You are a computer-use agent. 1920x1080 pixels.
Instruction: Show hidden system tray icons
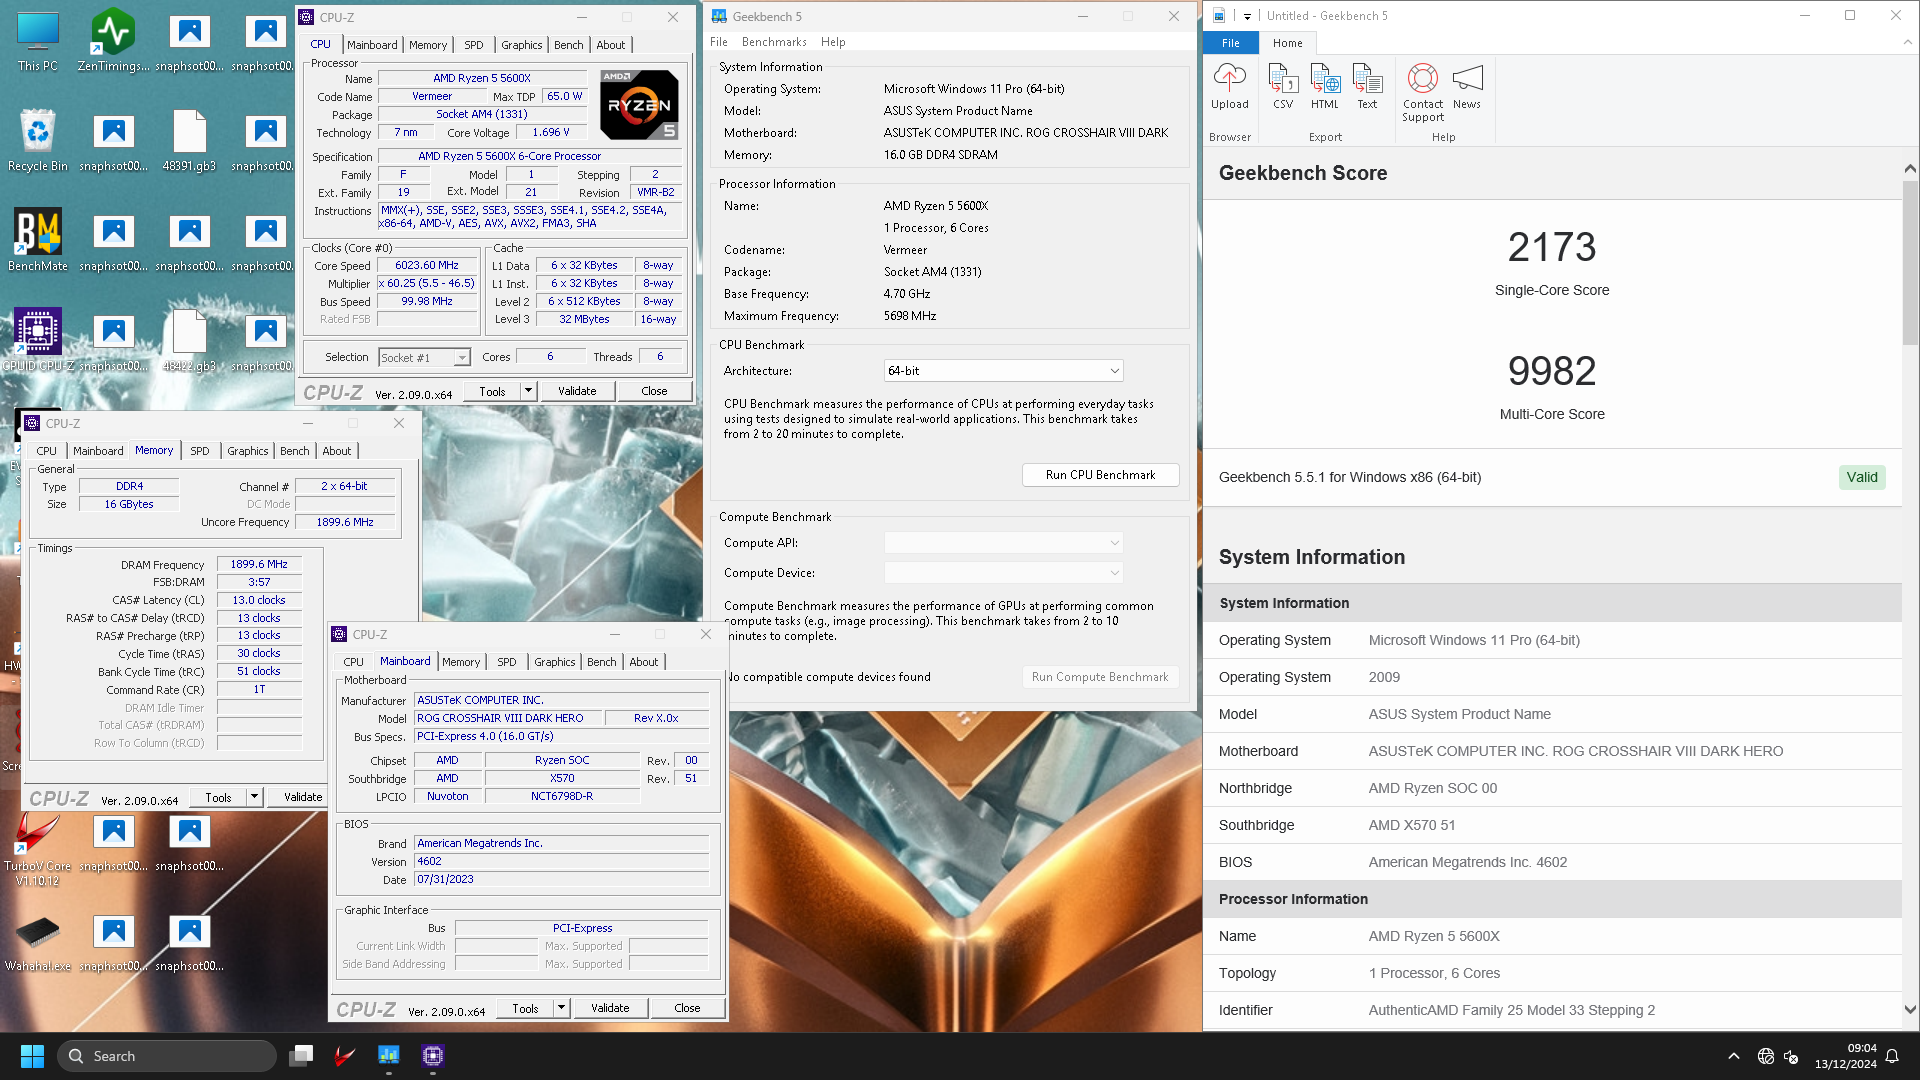pos(1734,1056)
